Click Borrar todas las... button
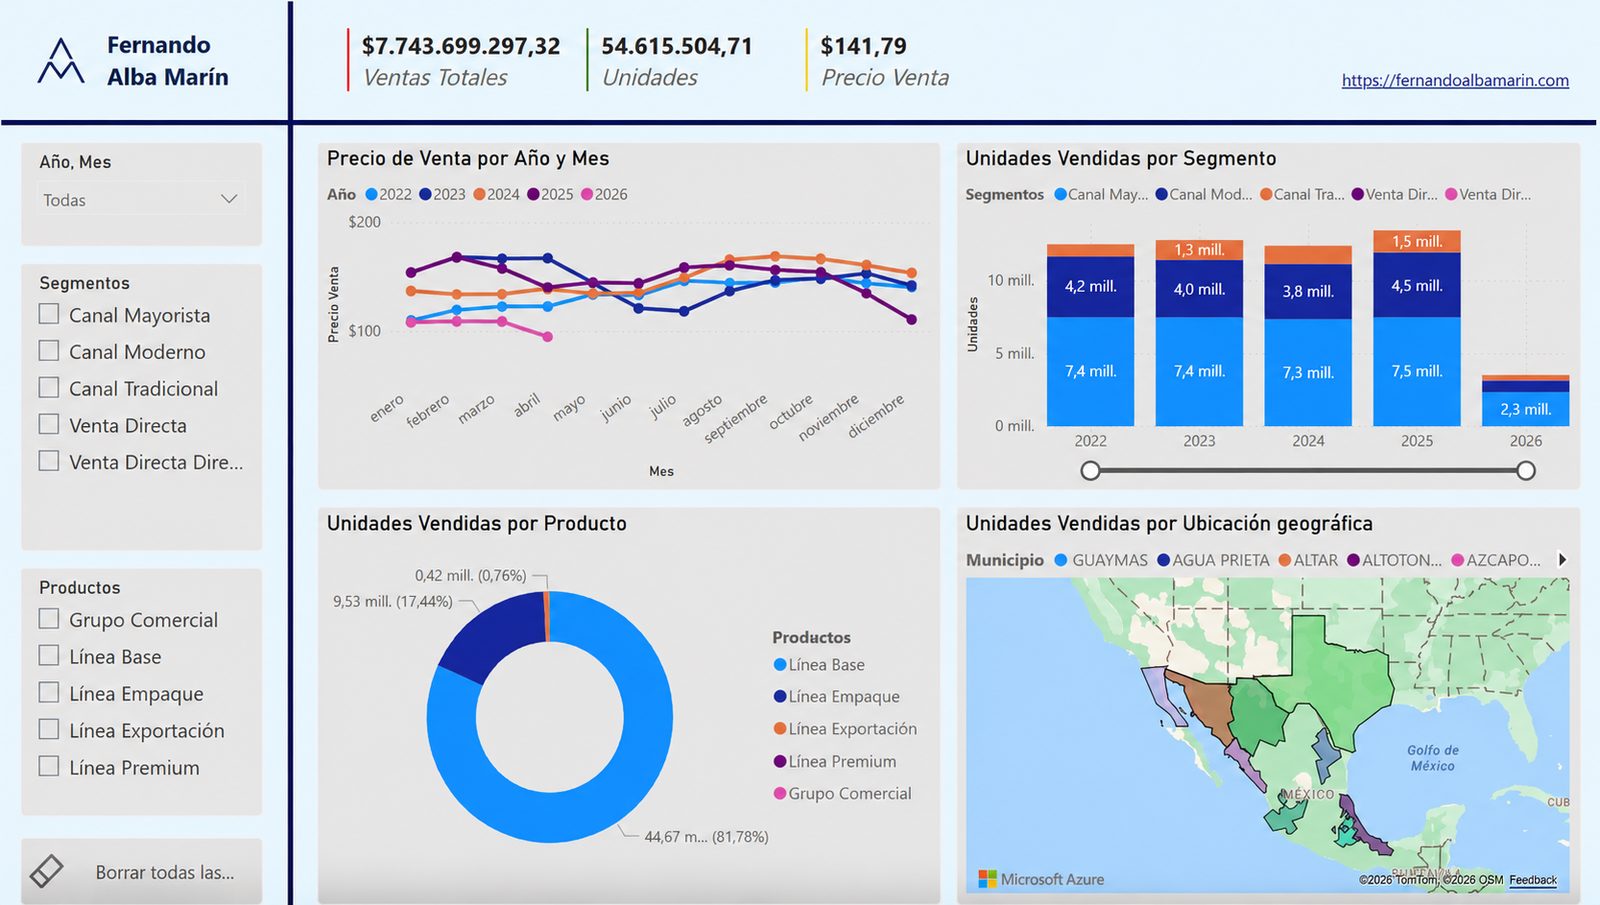Viewport: 1600px width, 905px height. [141, 872]
